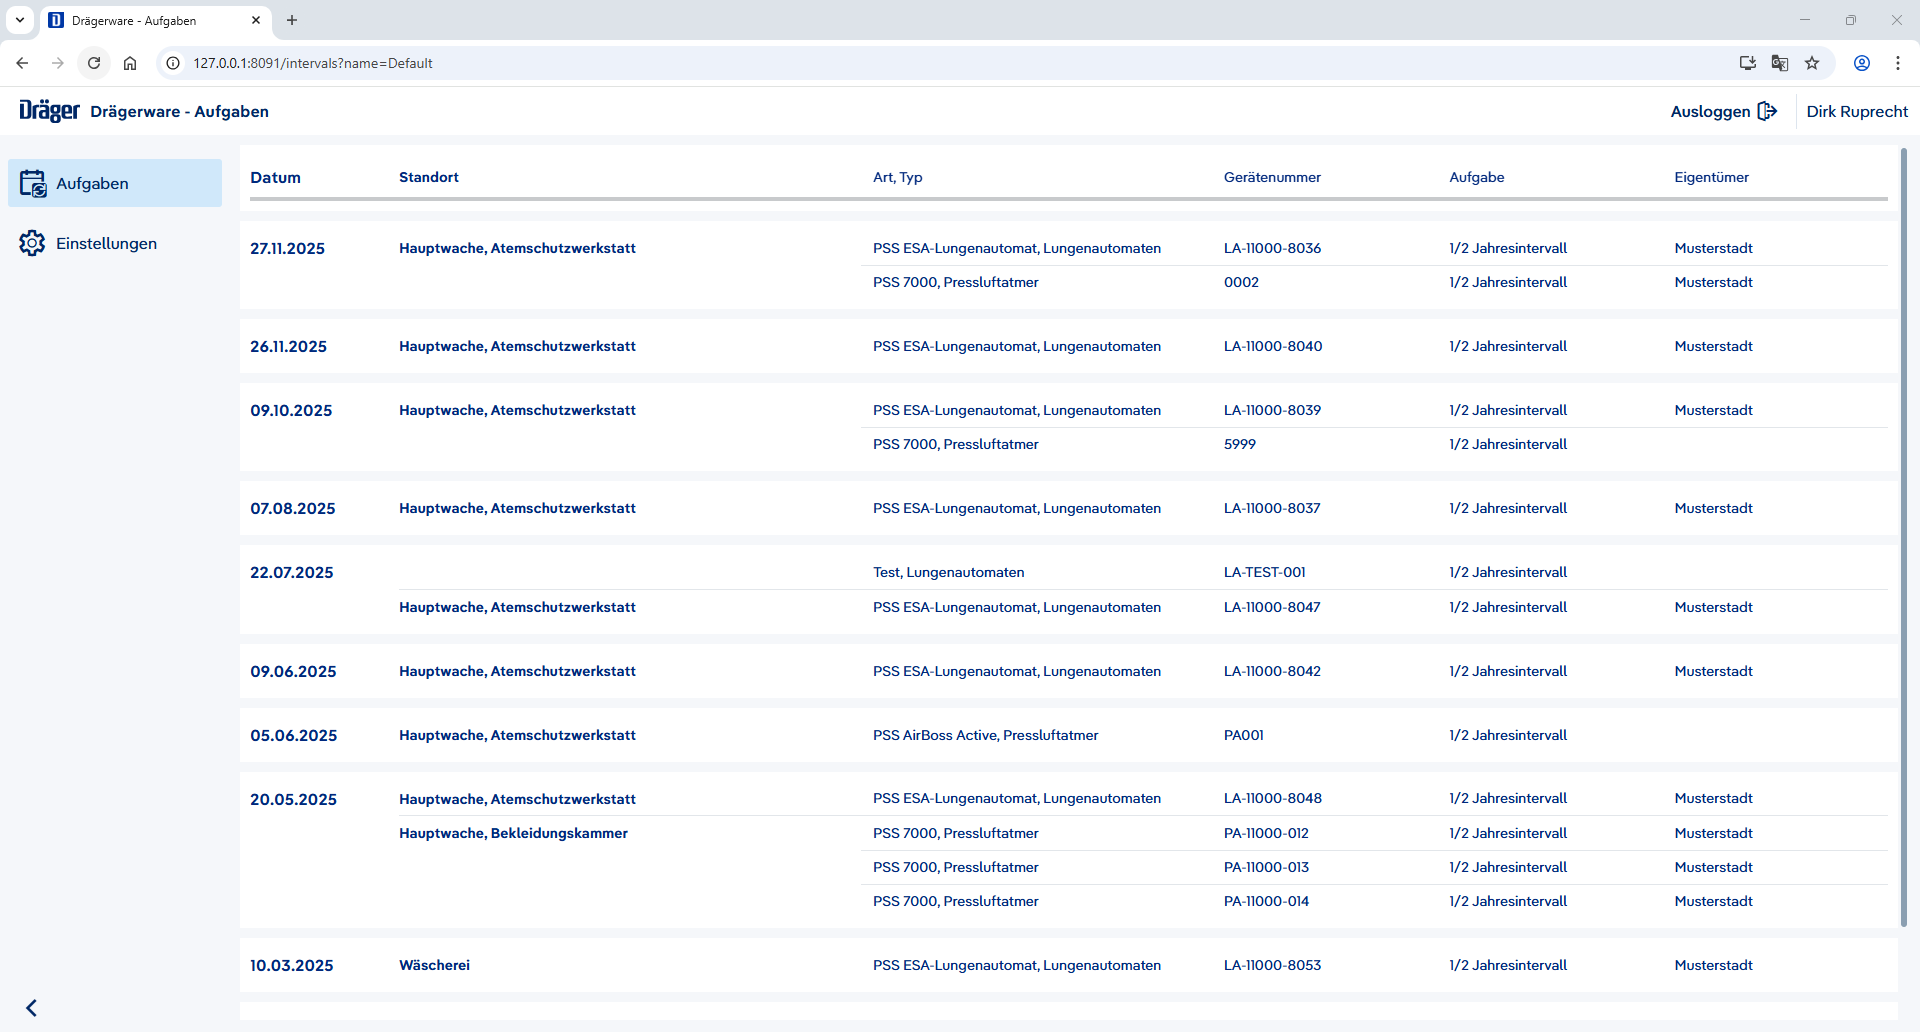
Task: Open the Dirk Ruprecht user profile
Action: click(1857, 111)
